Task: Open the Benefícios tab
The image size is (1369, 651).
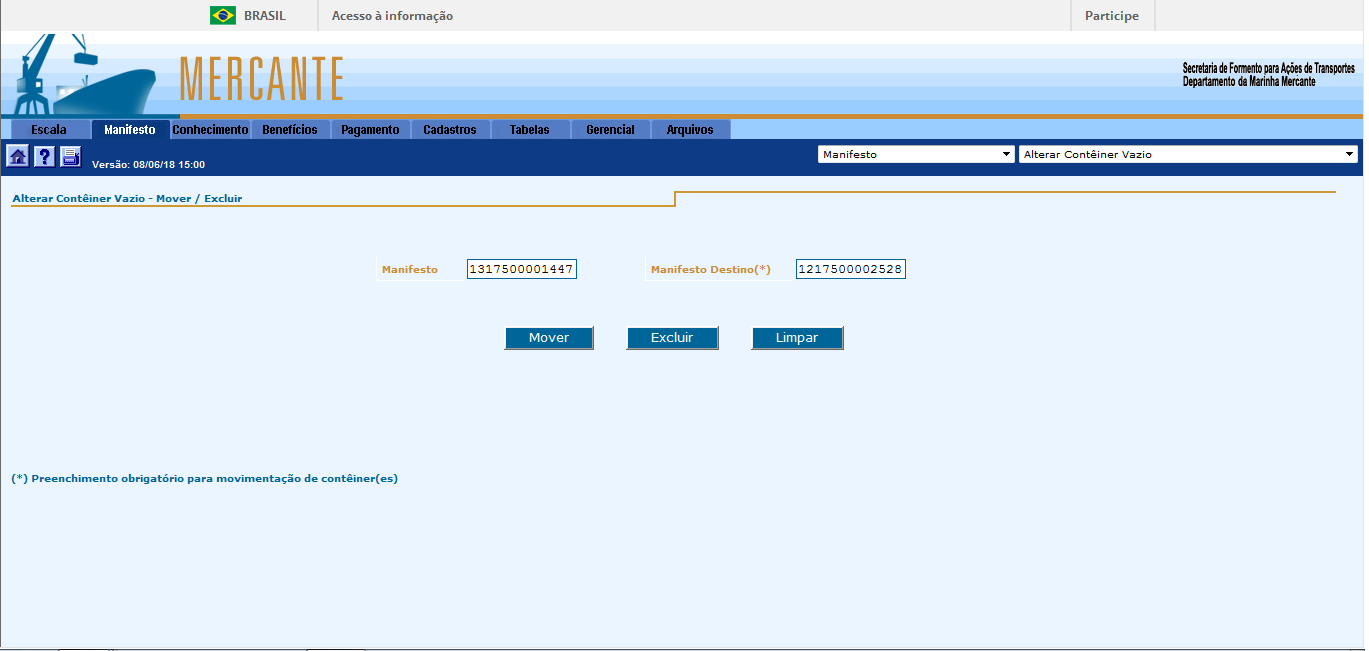Action: coord(290,130)
